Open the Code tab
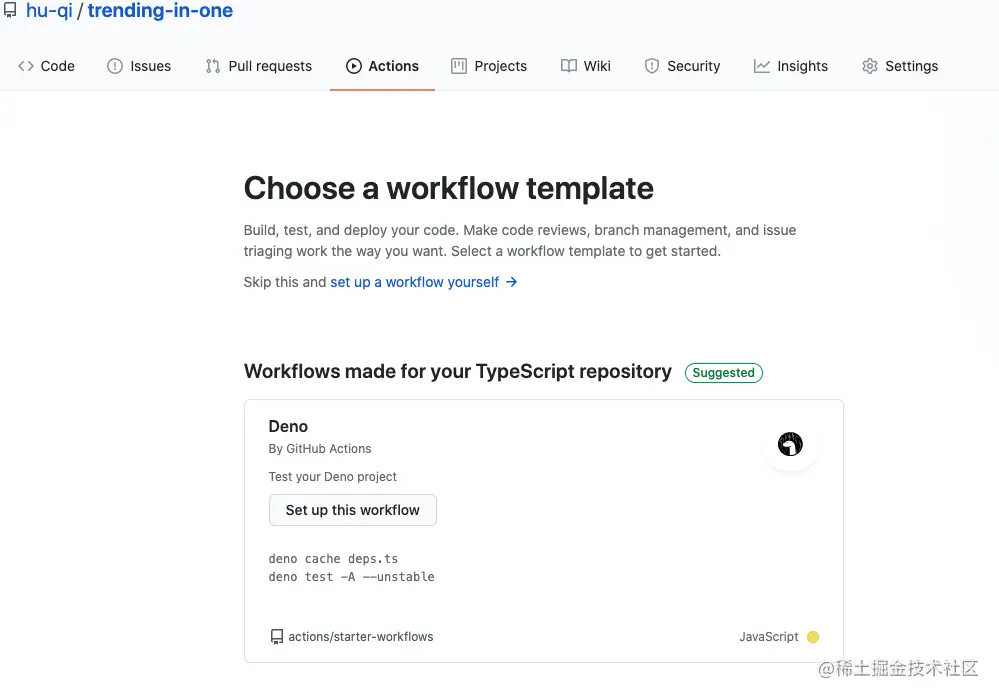This screenshot has height=699, width=999. [47, 66]
